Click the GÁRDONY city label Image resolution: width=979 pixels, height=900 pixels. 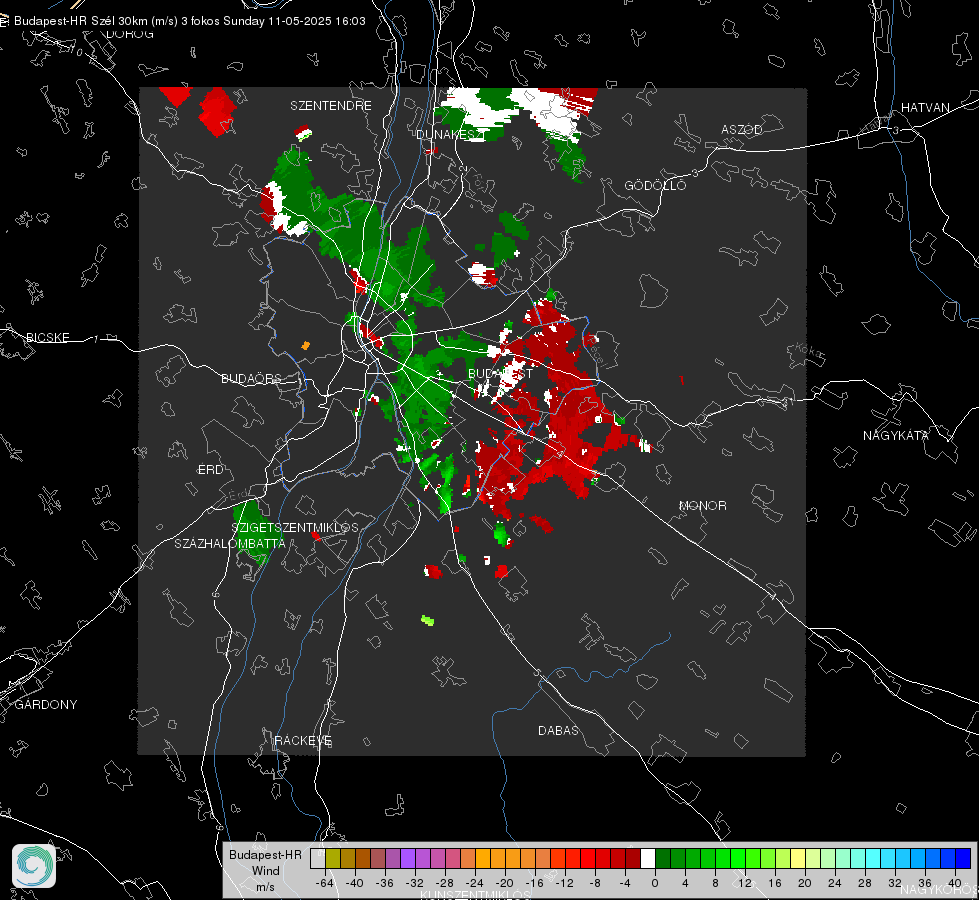46,705
